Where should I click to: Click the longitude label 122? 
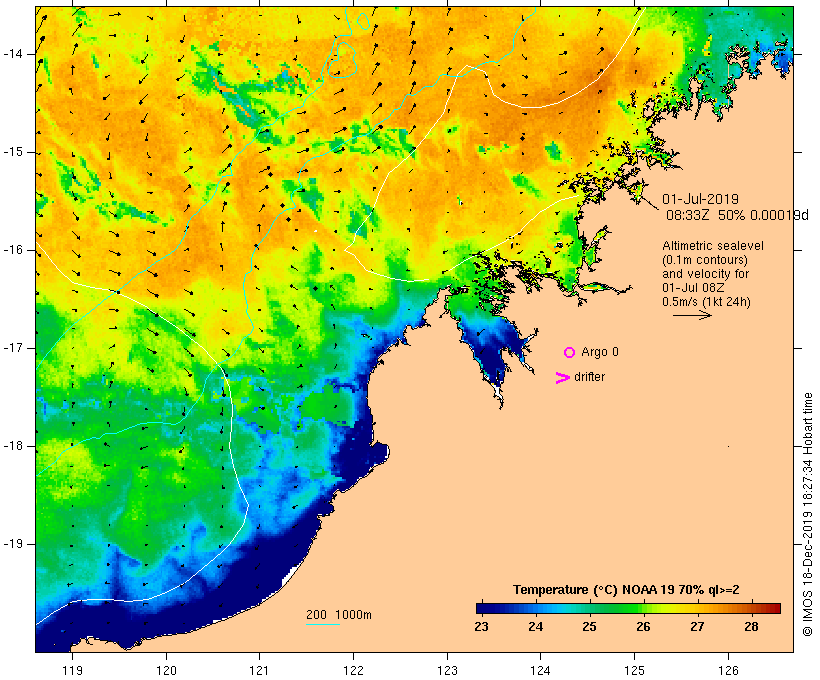point(353,670)
